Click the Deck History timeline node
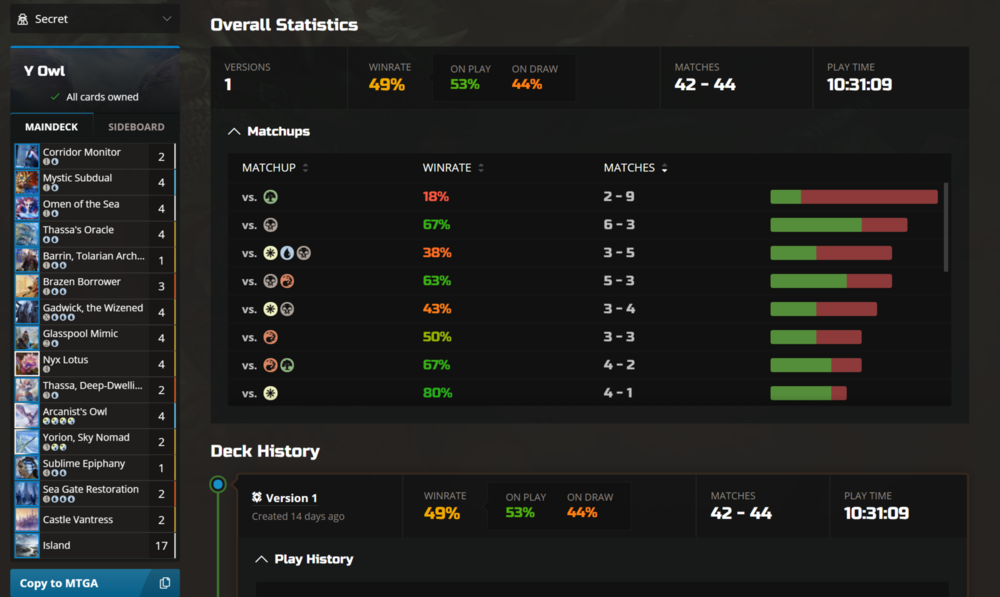Viewport: 1000px width, 597px height. click(218, 485)
